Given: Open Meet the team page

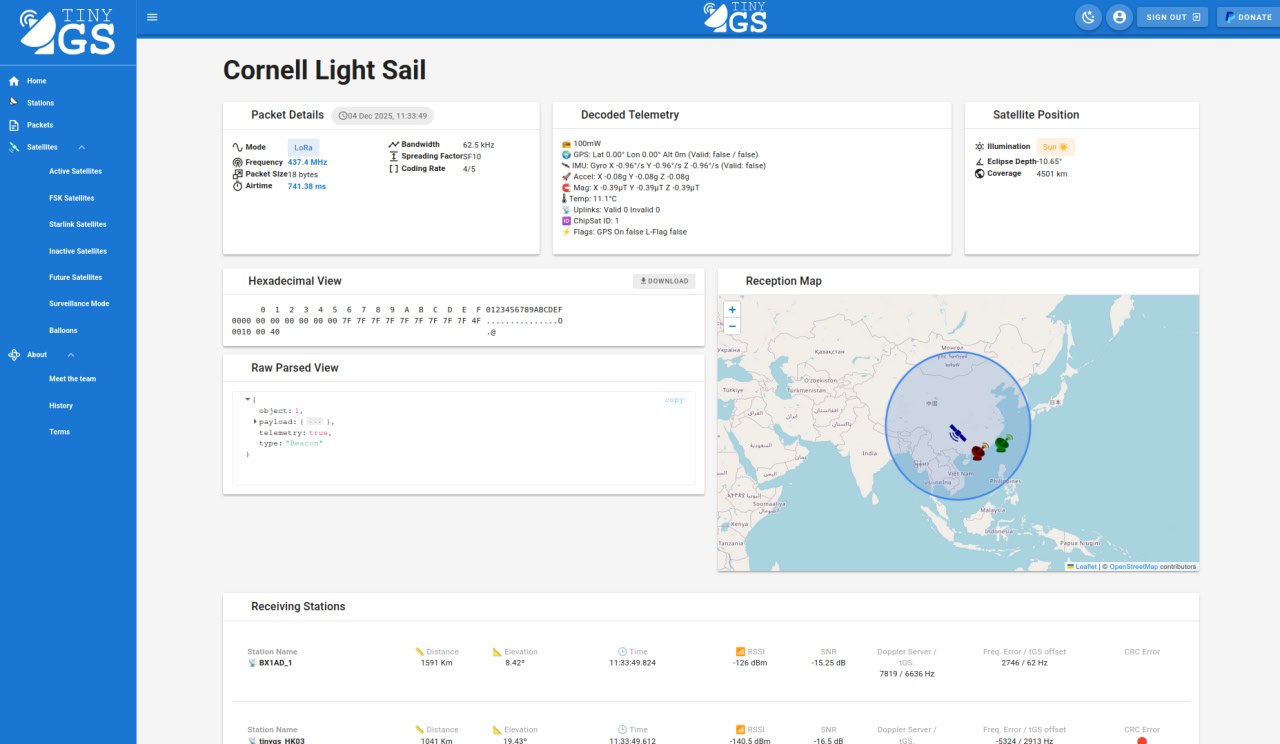Looking at the screenshot, I should tap(73, 379).
